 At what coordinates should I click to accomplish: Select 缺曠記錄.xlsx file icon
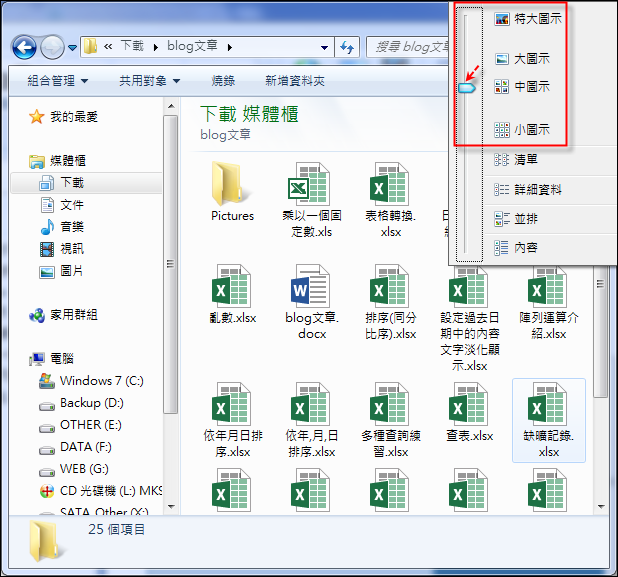click(x=548, y=404)
